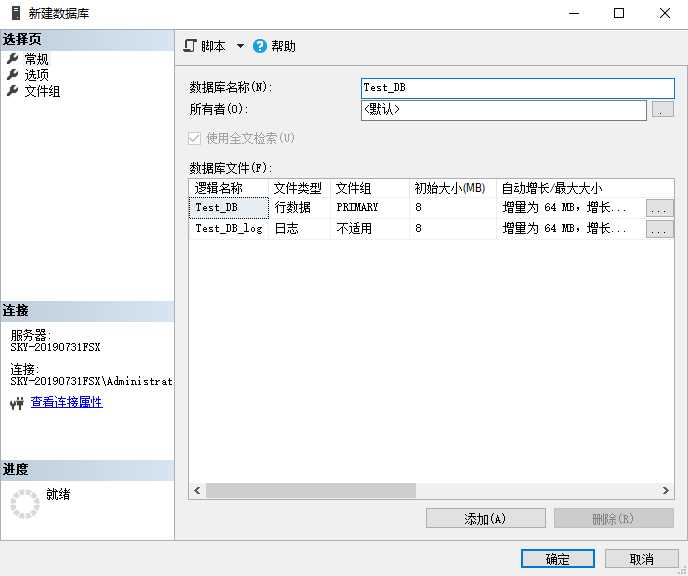Click the 文件组 column header
The image size is (688, 576).
coord(370,188)
